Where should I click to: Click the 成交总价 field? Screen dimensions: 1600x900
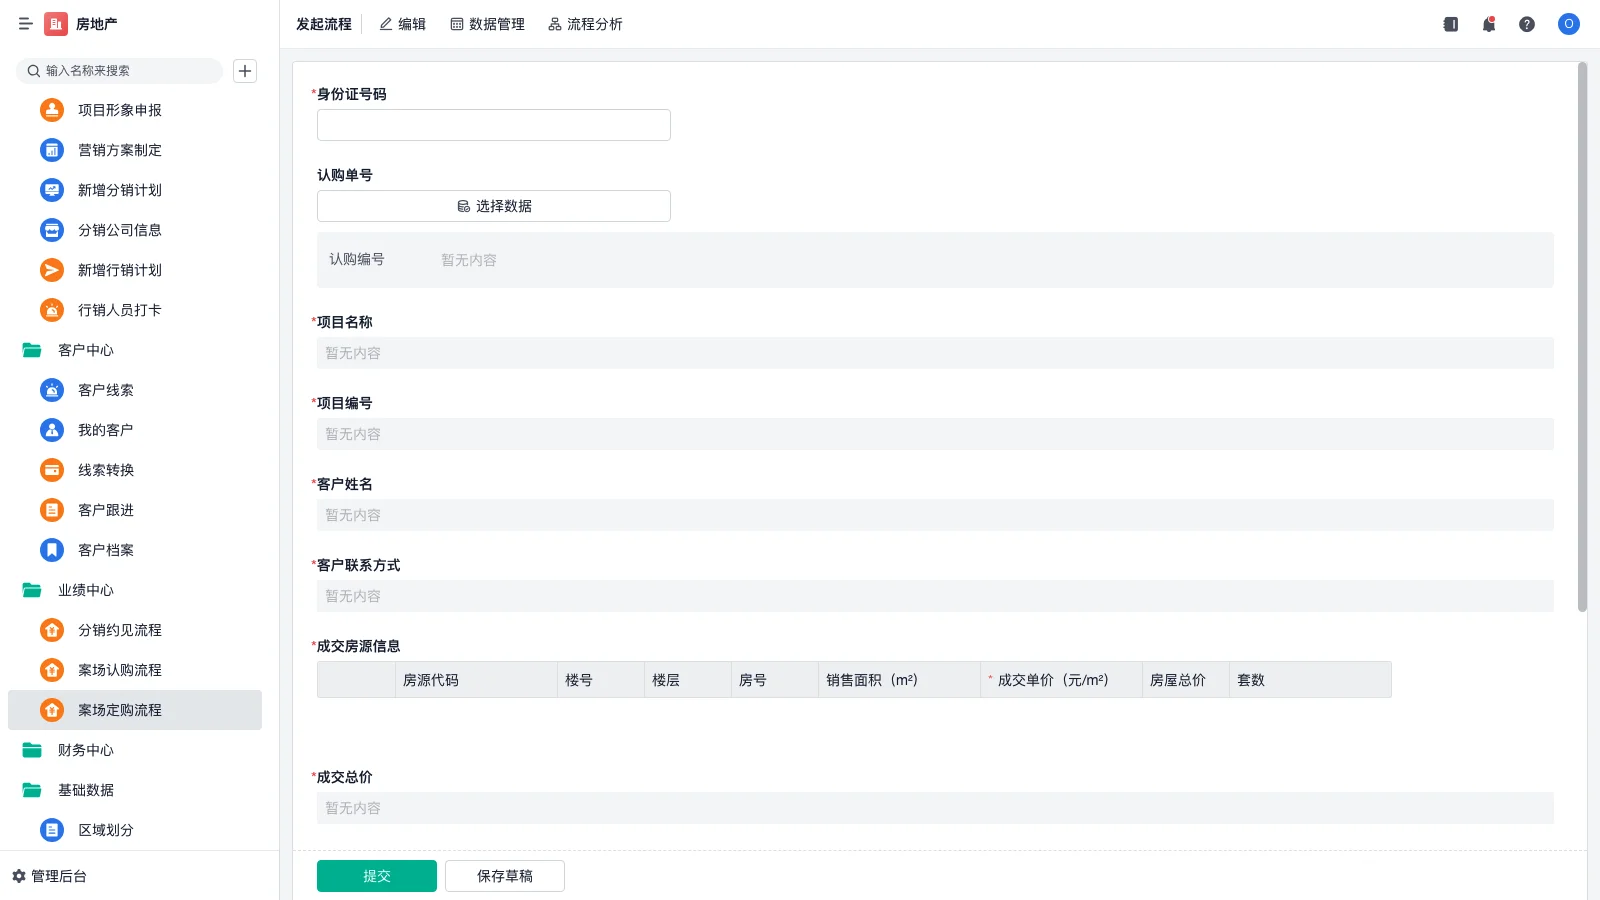pyautogui.click(x=935, y=808)
